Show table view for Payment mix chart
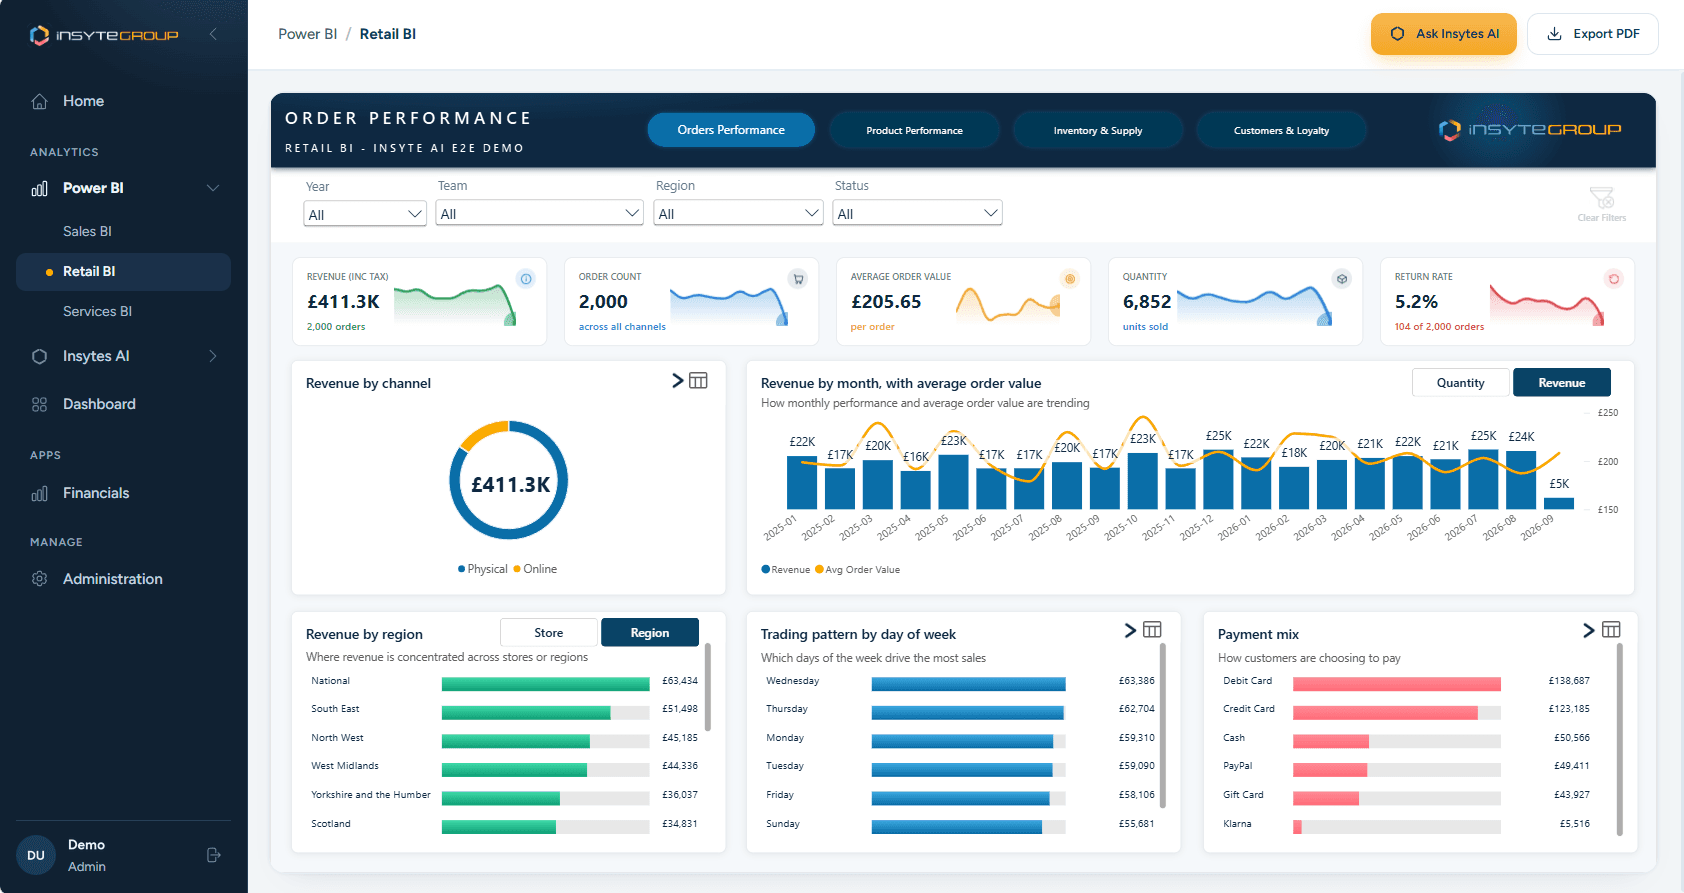The height and width of the screenshot is (893, 1684). (x=1611, y=630)
